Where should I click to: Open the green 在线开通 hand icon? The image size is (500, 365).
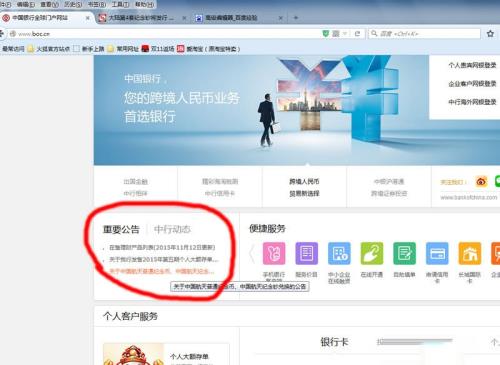pyautogui.click(x=372, y=253)
